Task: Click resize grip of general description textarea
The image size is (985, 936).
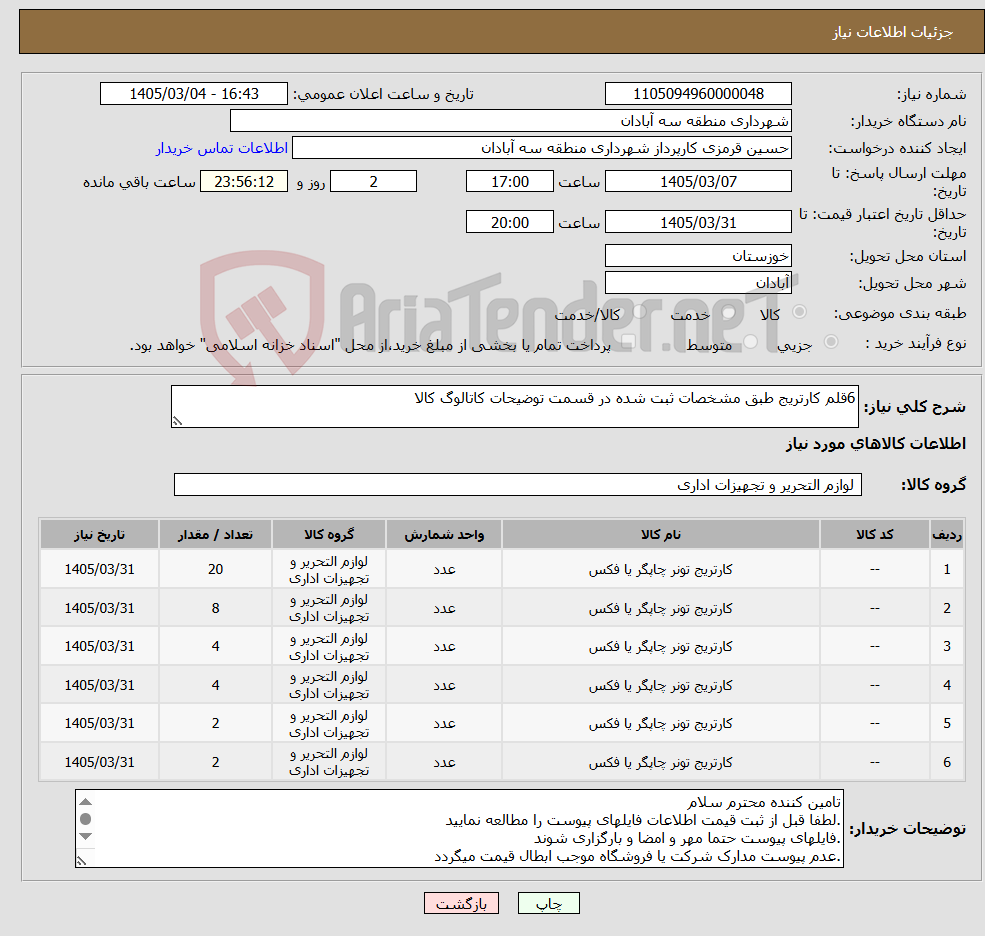Action: pyautogui.click(x=177, y=421)
